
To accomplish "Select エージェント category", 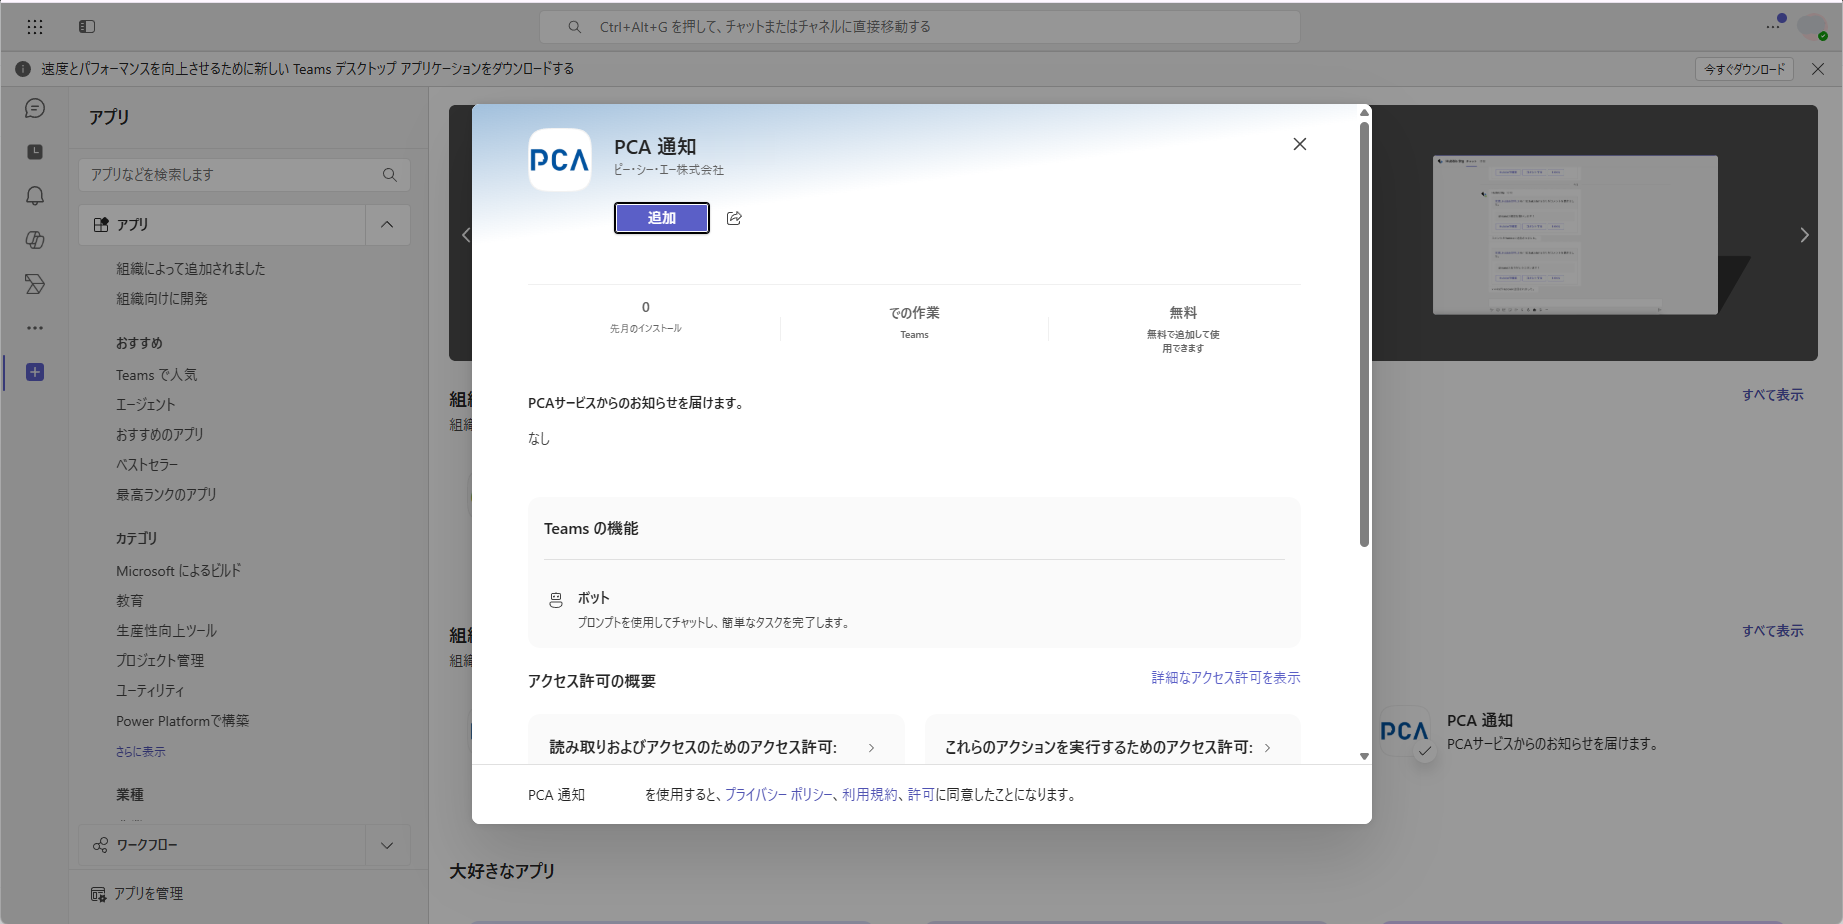I will point(146,405).
